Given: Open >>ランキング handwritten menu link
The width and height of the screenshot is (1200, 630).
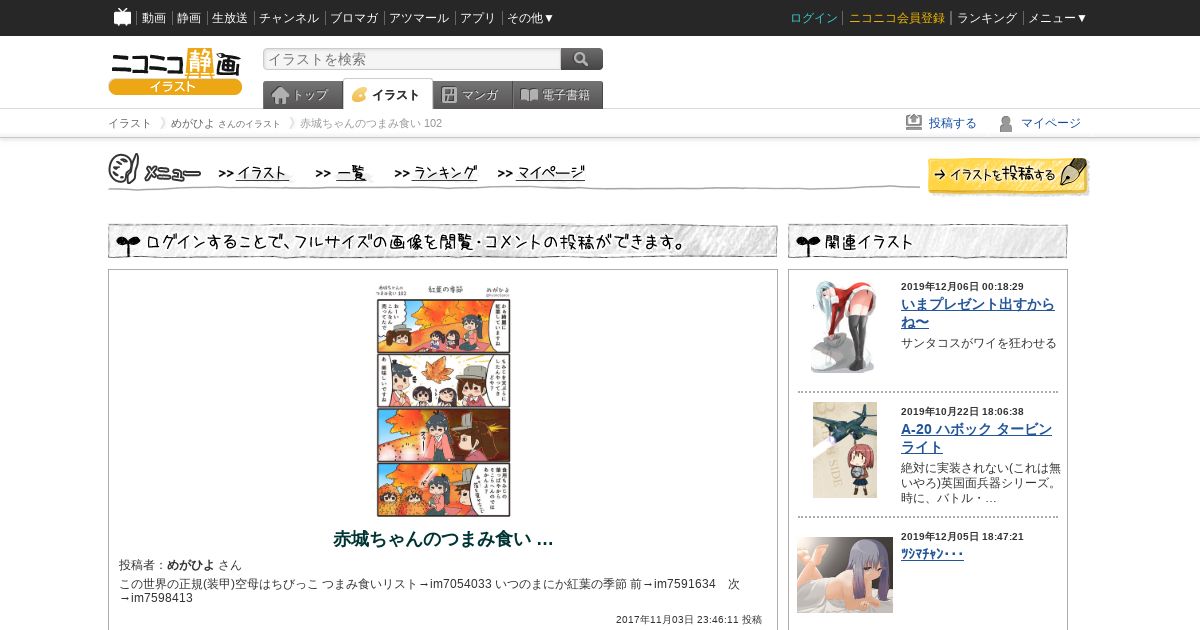Looking at the screenshot, I should coord(436,173).
